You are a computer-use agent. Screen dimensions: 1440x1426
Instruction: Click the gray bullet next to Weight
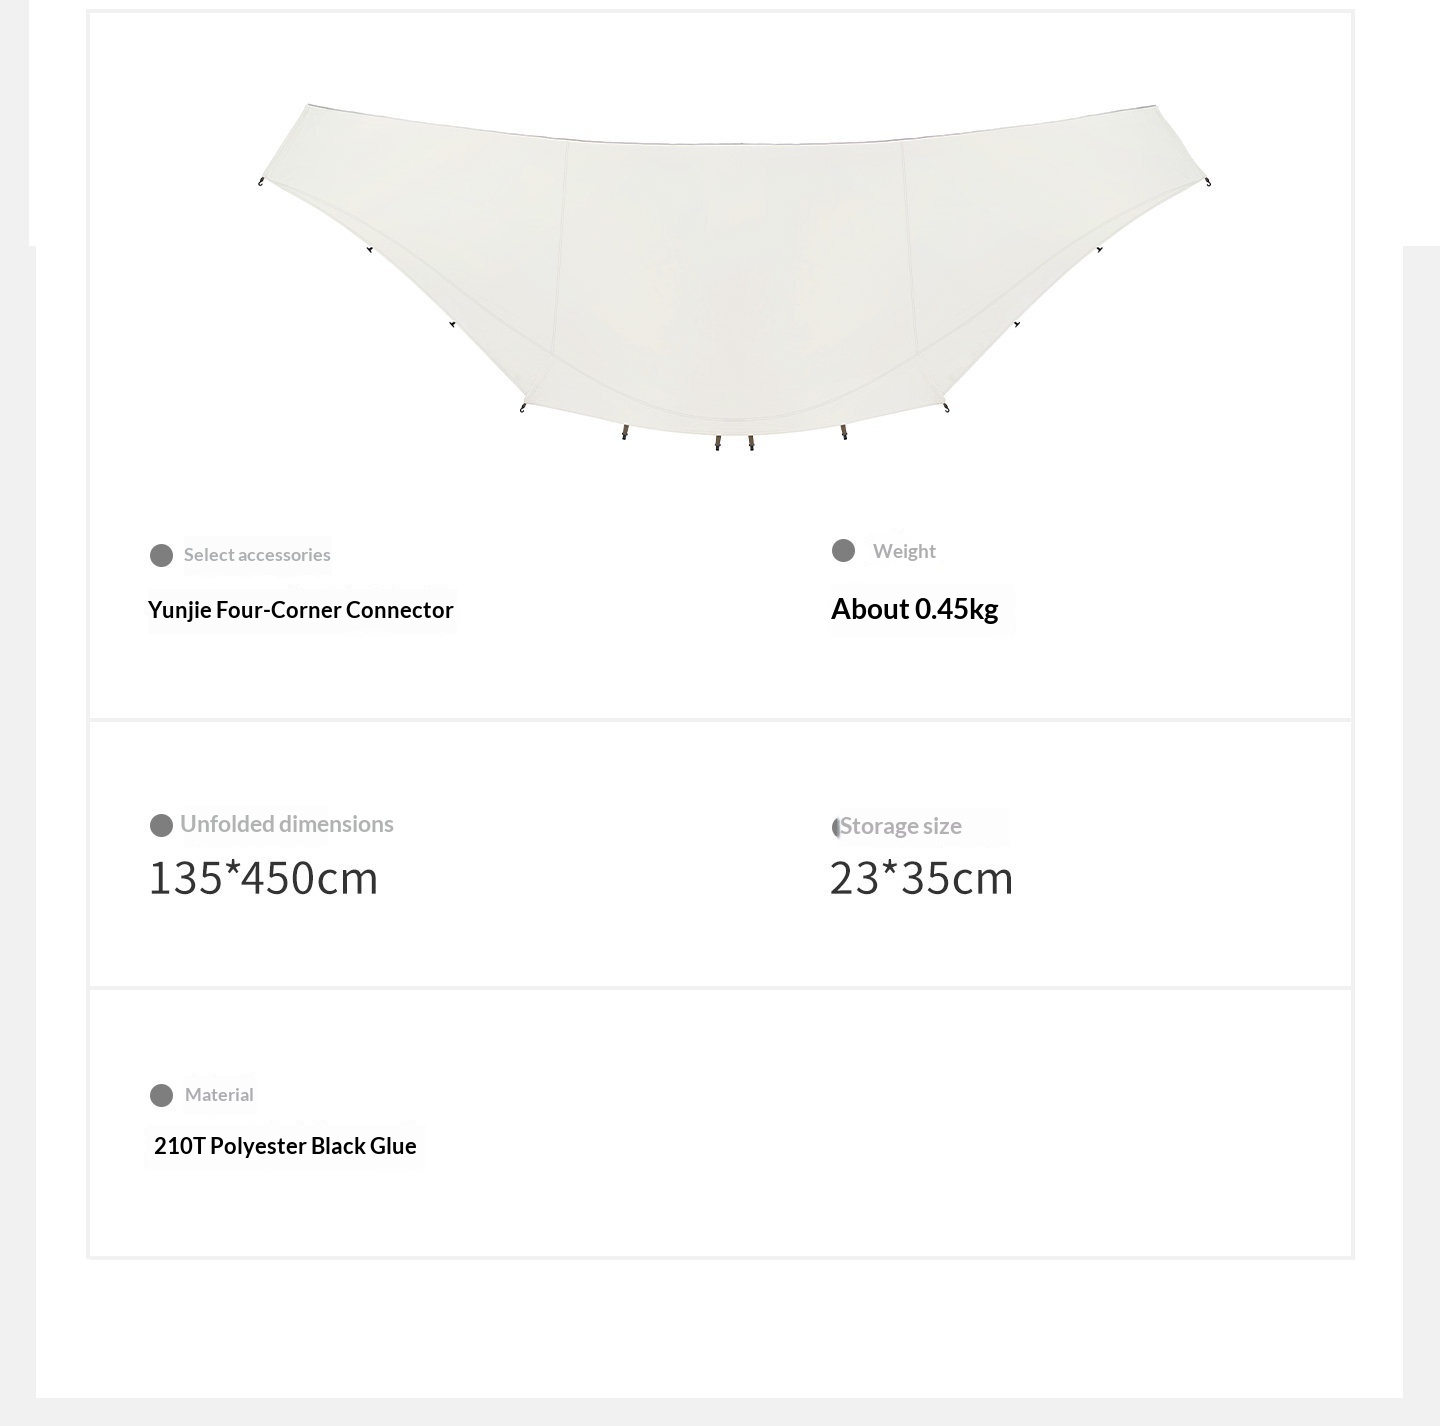tap(843, 551)
